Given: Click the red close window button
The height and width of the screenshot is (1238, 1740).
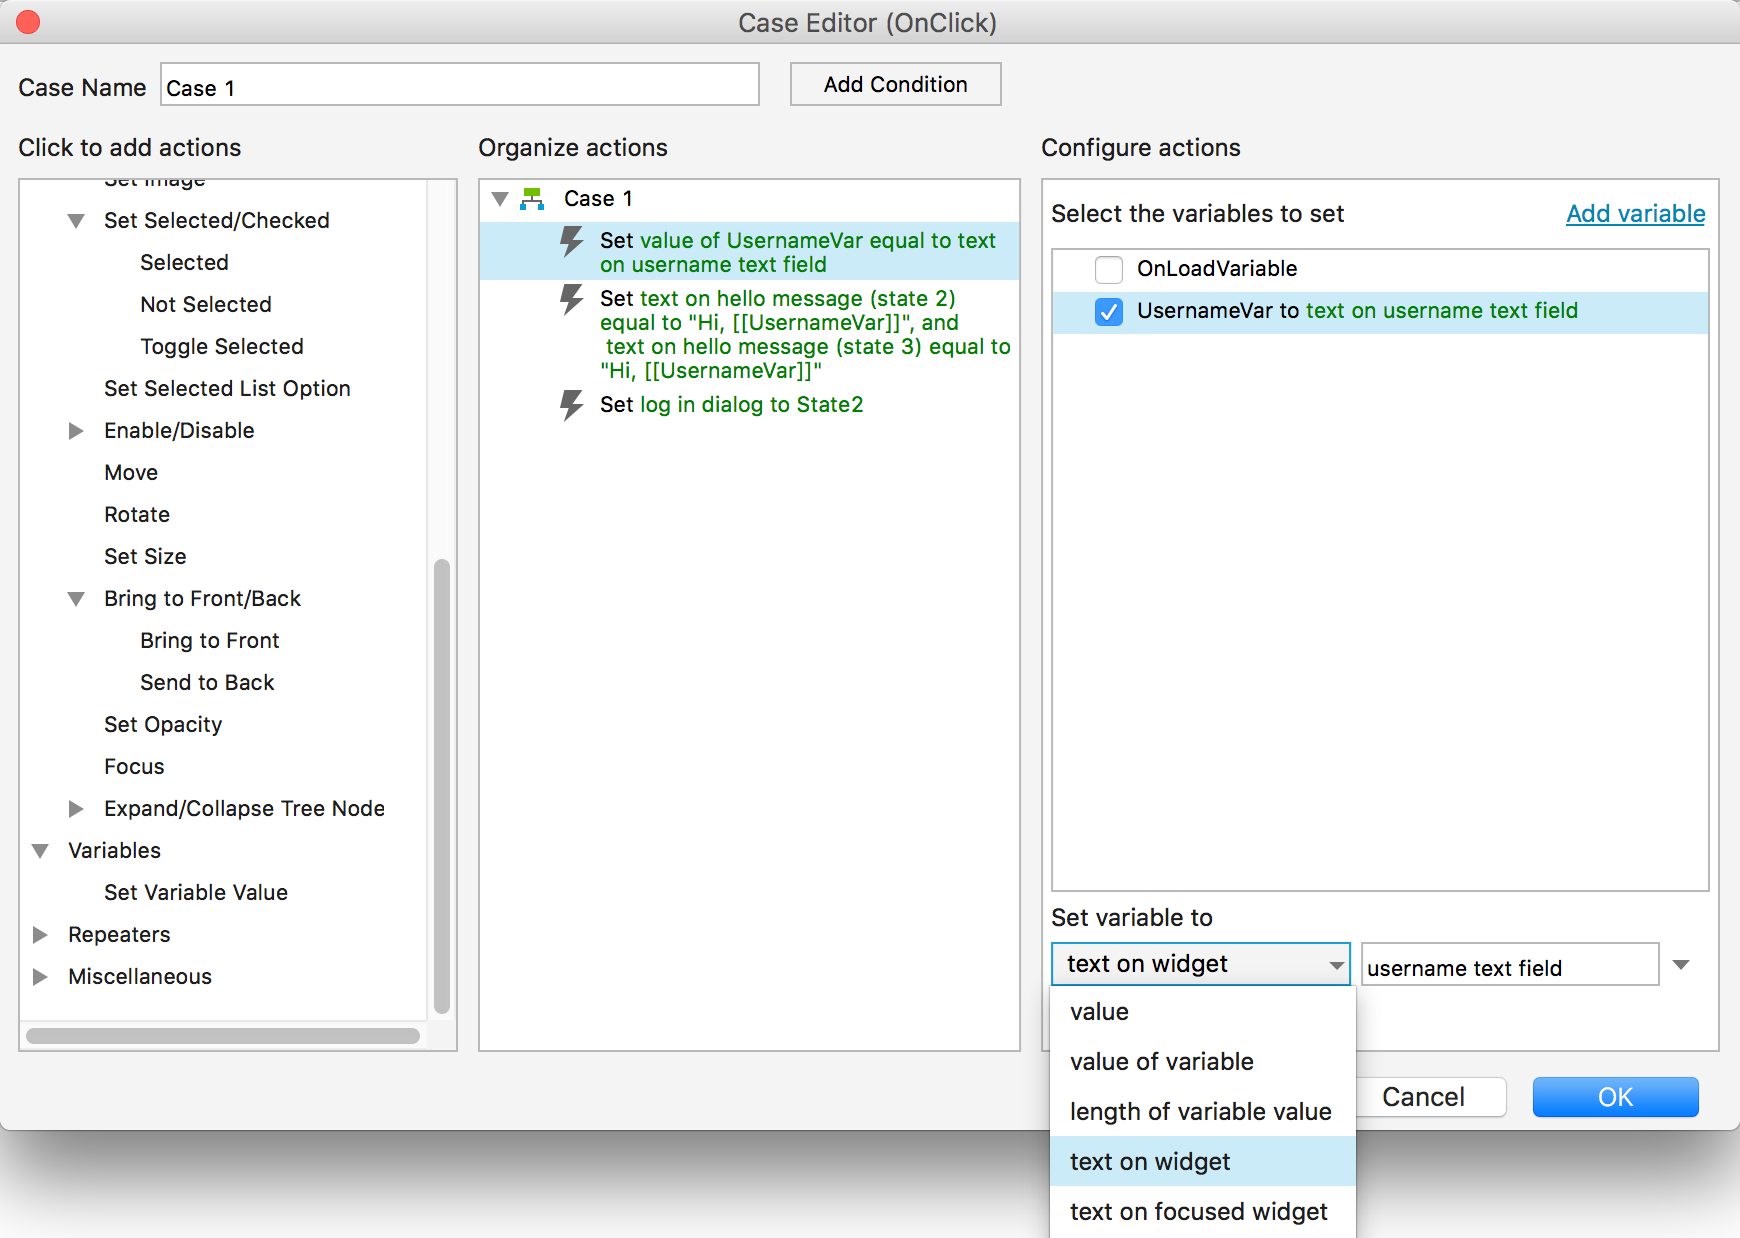Looking at the screenshot, I should coord(28,22).
